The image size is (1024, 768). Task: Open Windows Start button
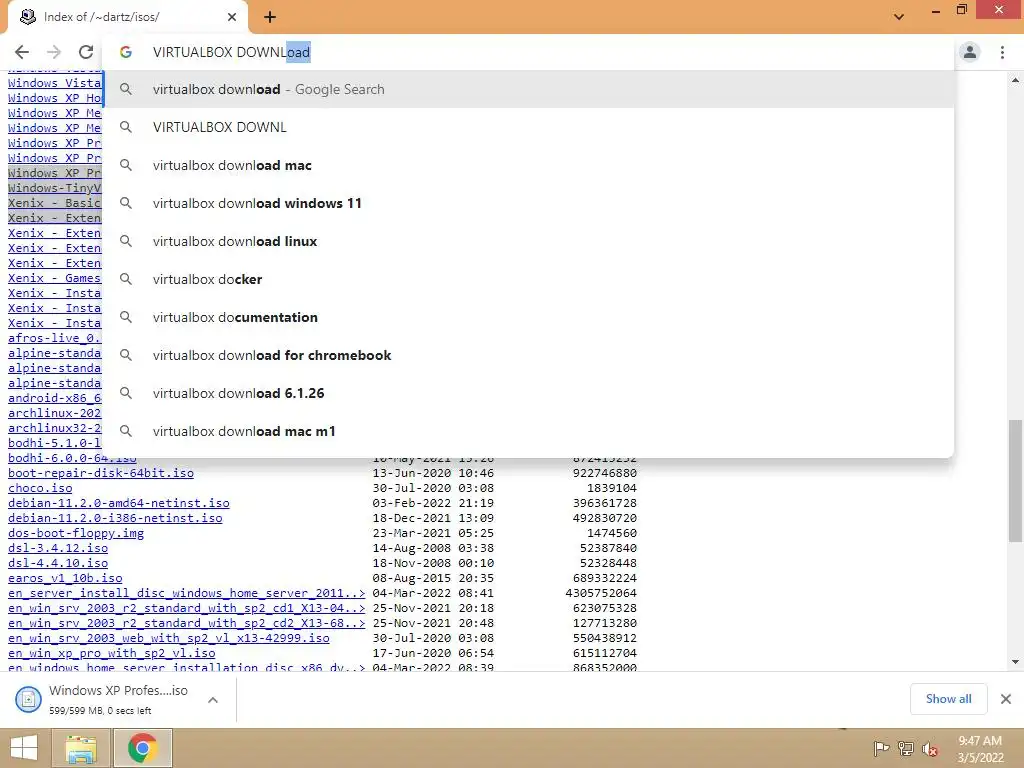(x=24, y=748)
